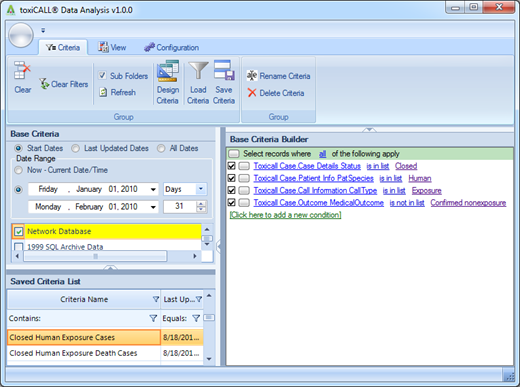
Task: Toggle the Network Database checkbox
Action: [x=19, y=231]
